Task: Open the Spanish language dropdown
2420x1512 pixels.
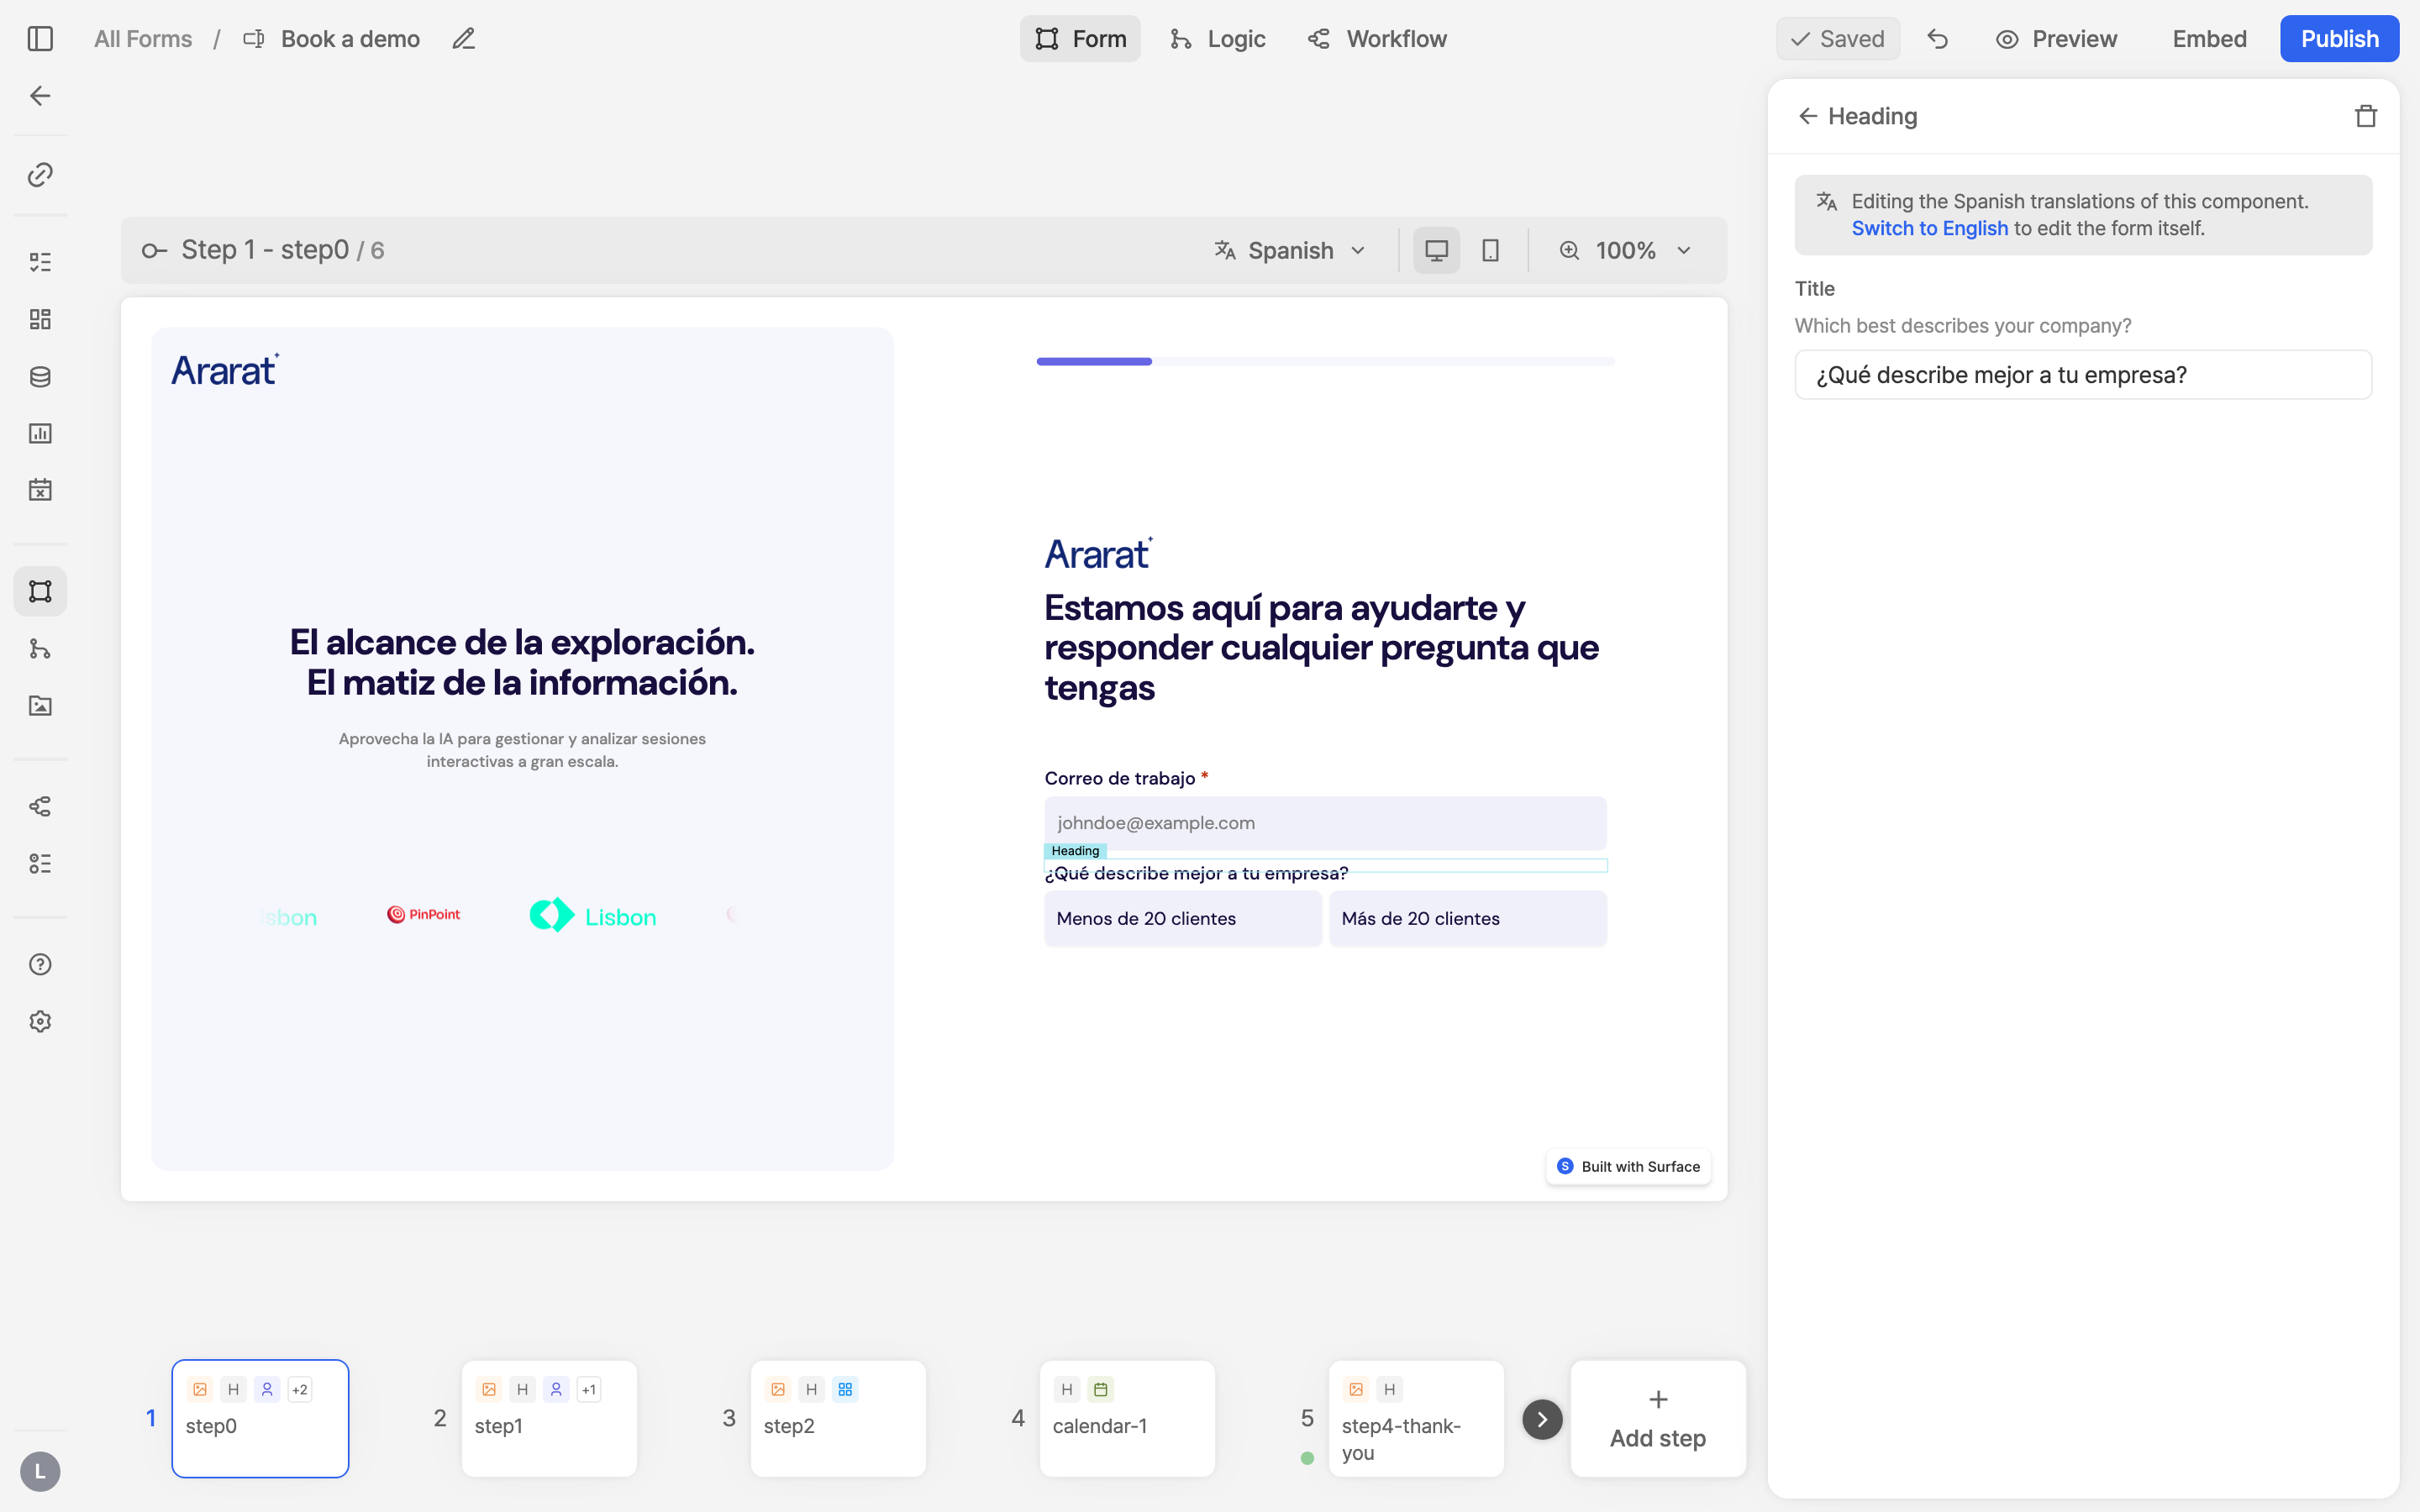Action: [x=1290, y=250]
